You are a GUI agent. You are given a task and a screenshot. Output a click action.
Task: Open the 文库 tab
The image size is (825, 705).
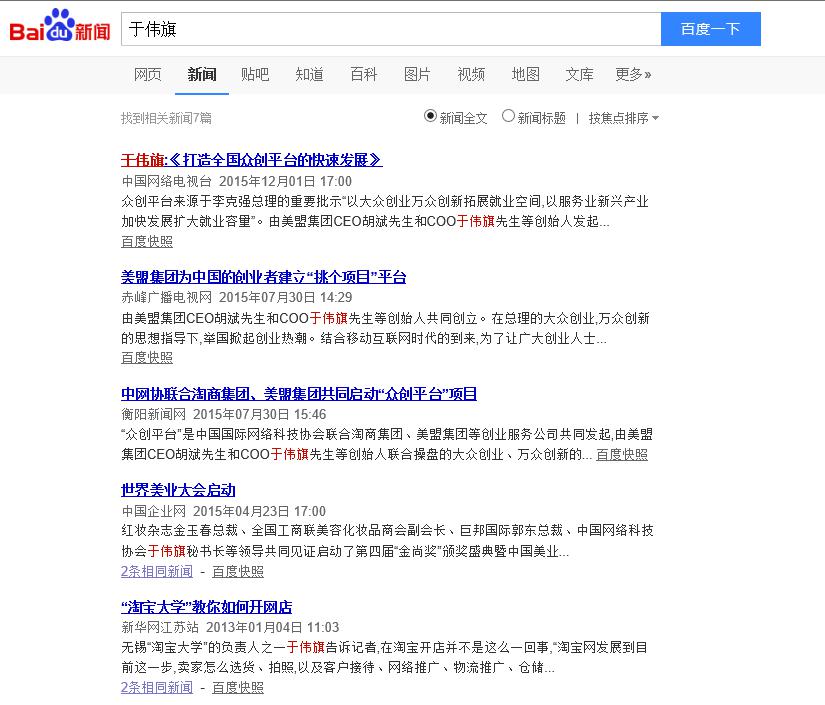point(579,75)
